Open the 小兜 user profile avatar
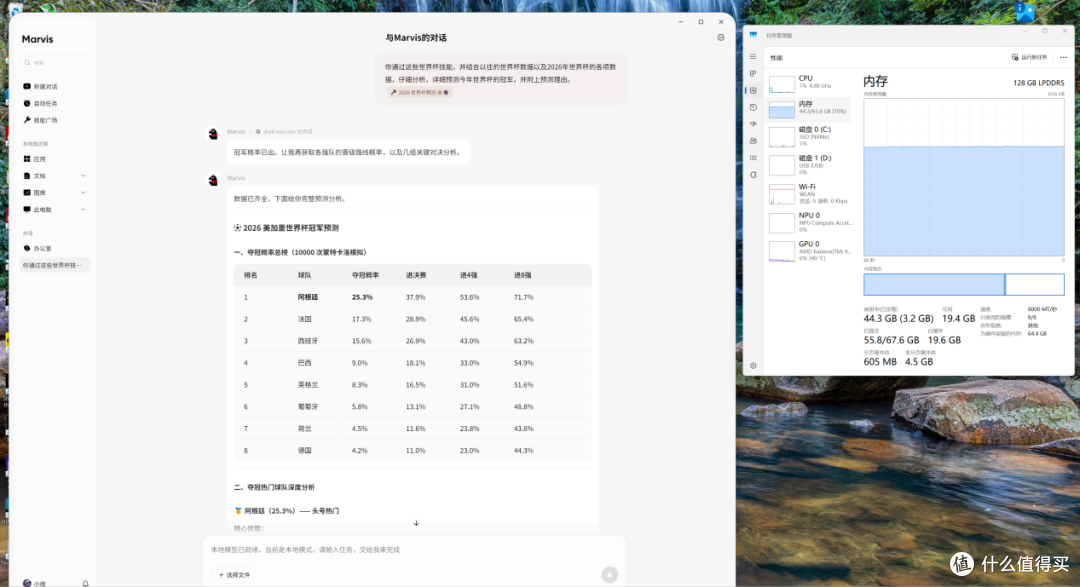 27,583
